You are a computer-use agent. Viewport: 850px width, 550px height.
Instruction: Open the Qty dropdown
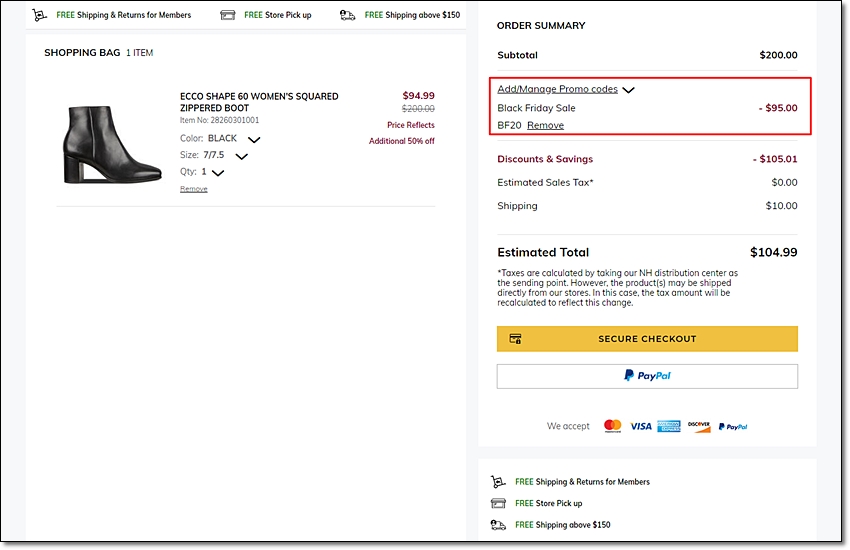tap(217, 173)
